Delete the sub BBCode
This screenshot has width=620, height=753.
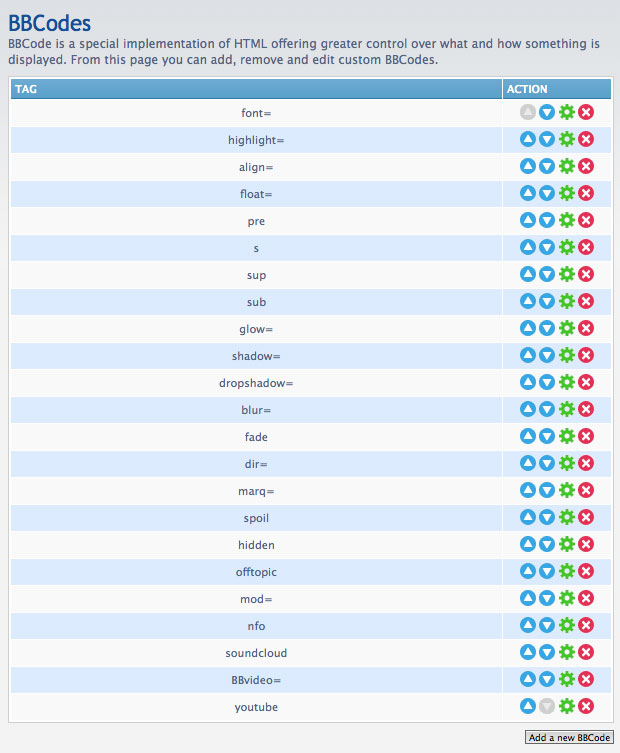tap(586, 301)
